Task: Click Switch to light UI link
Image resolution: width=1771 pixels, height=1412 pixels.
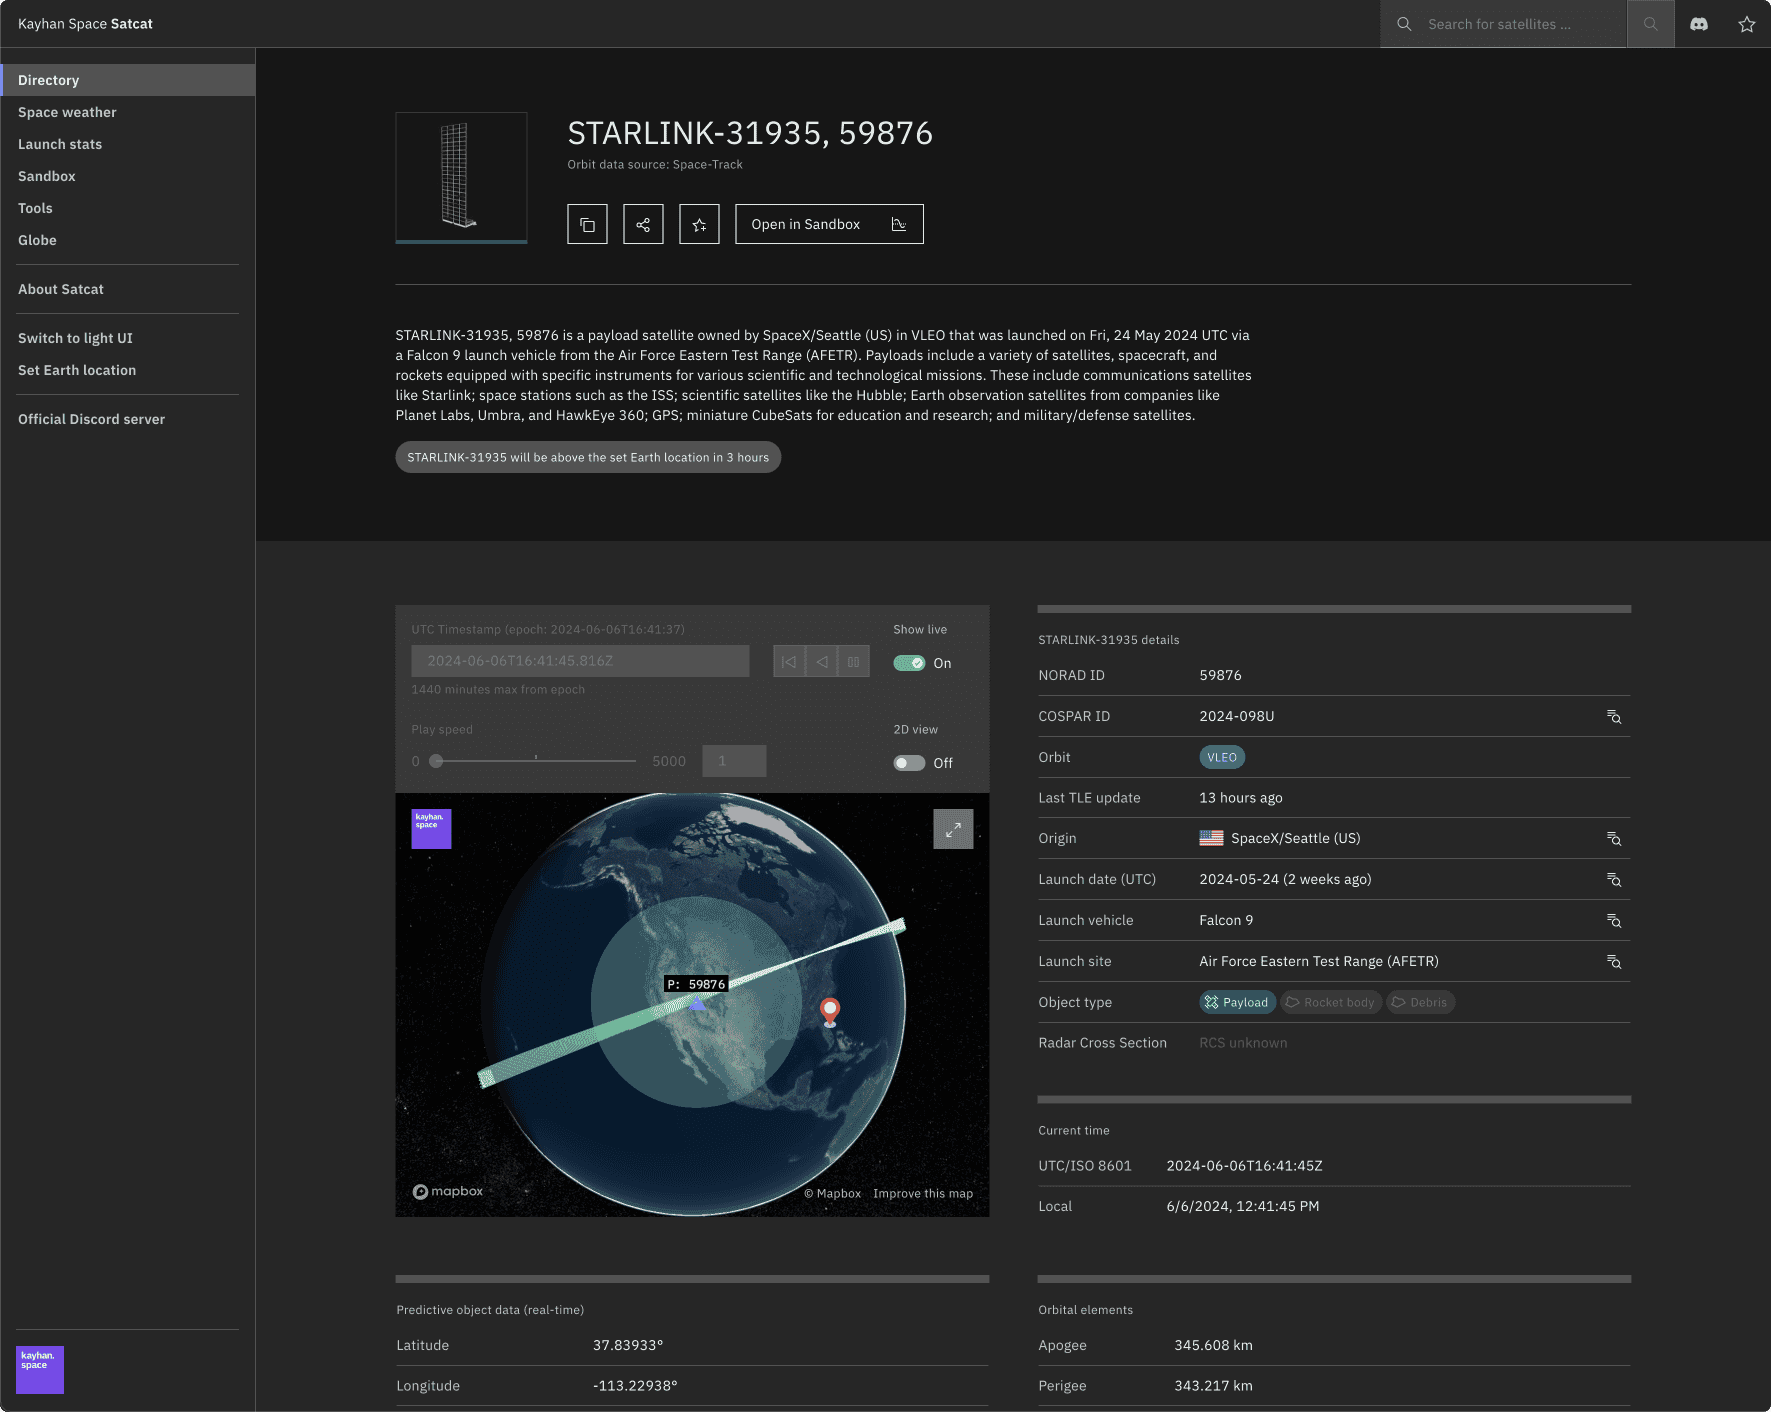Action: (x=75, y=338)
